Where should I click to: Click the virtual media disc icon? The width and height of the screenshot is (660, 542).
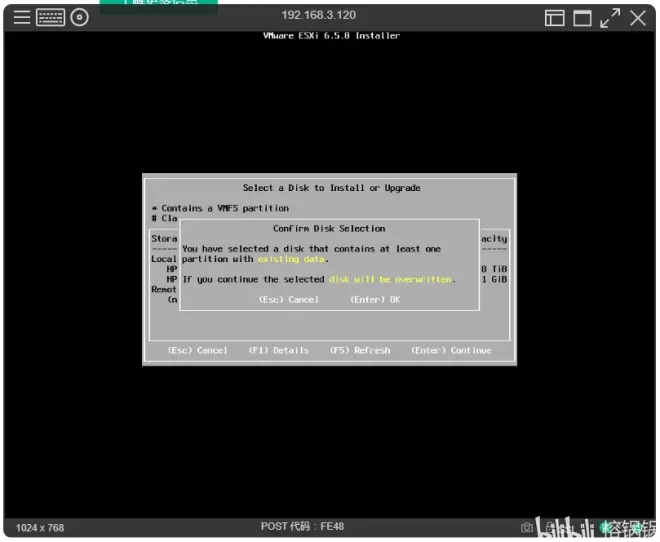pyautogui.click(x=80, y=17)
